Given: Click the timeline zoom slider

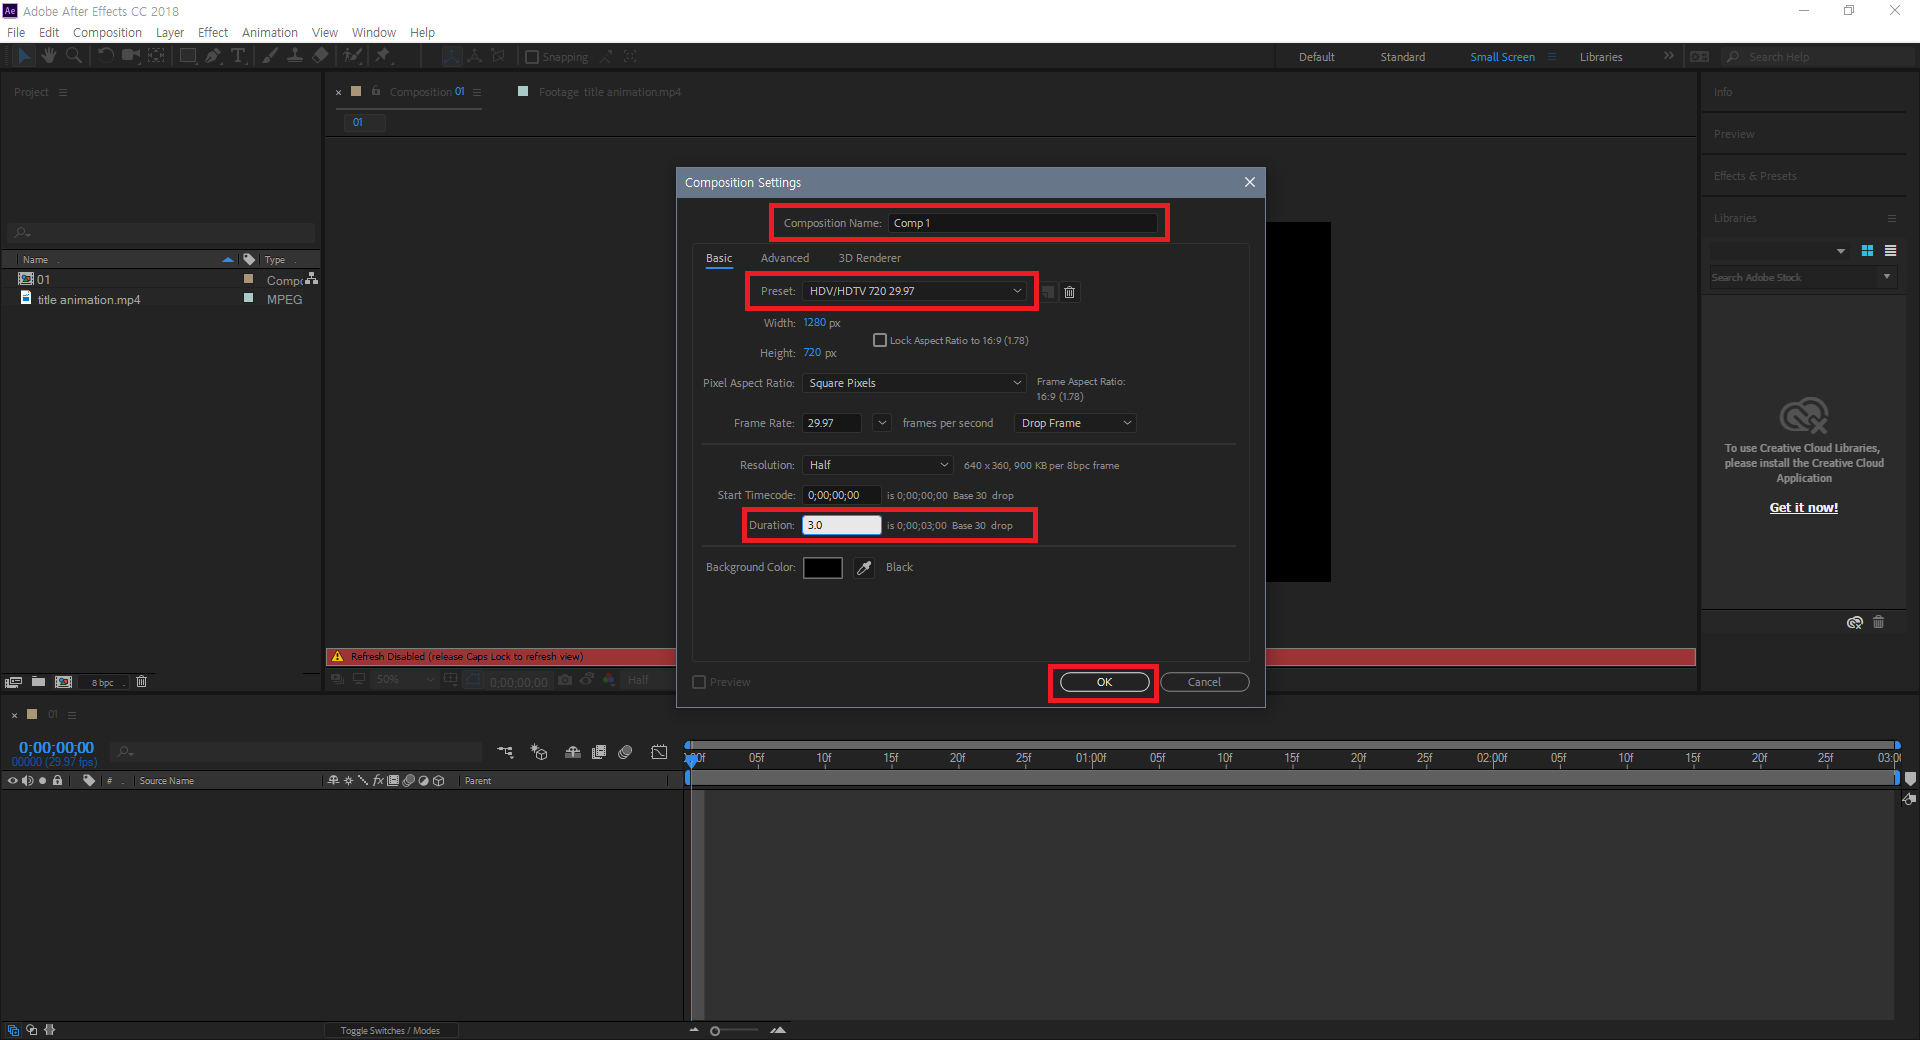Looking at the screenshot, I should (736, 1030).
